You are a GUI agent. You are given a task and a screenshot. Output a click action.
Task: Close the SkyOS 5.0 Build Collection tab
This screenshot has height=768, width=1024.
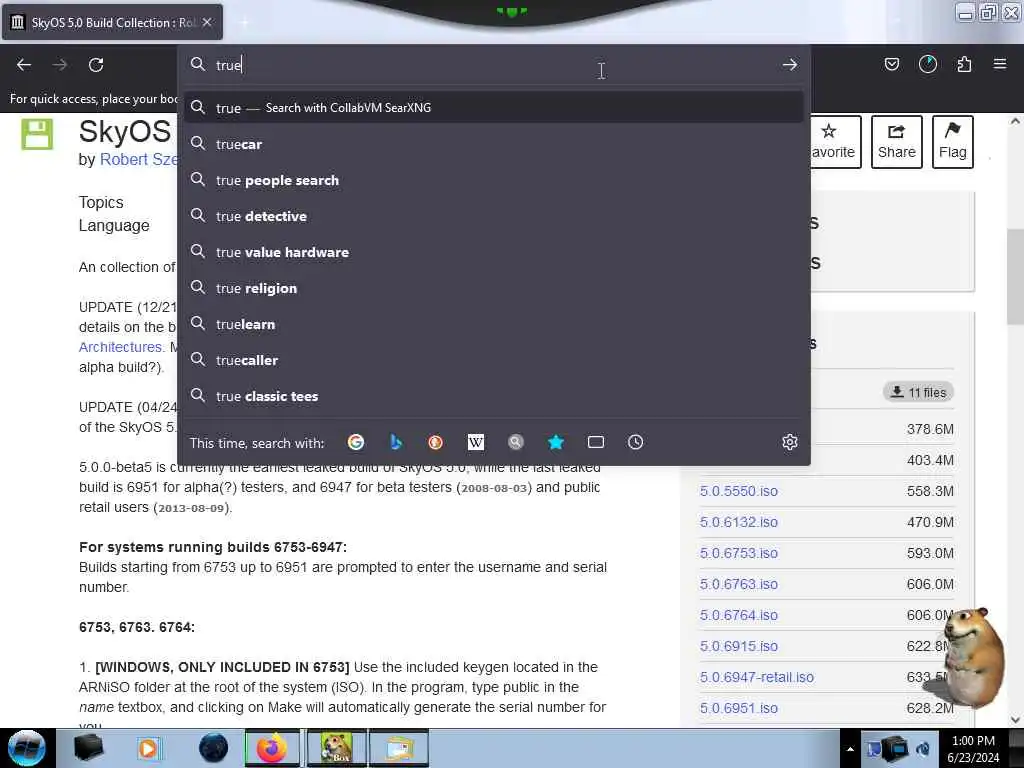[207, 22]
